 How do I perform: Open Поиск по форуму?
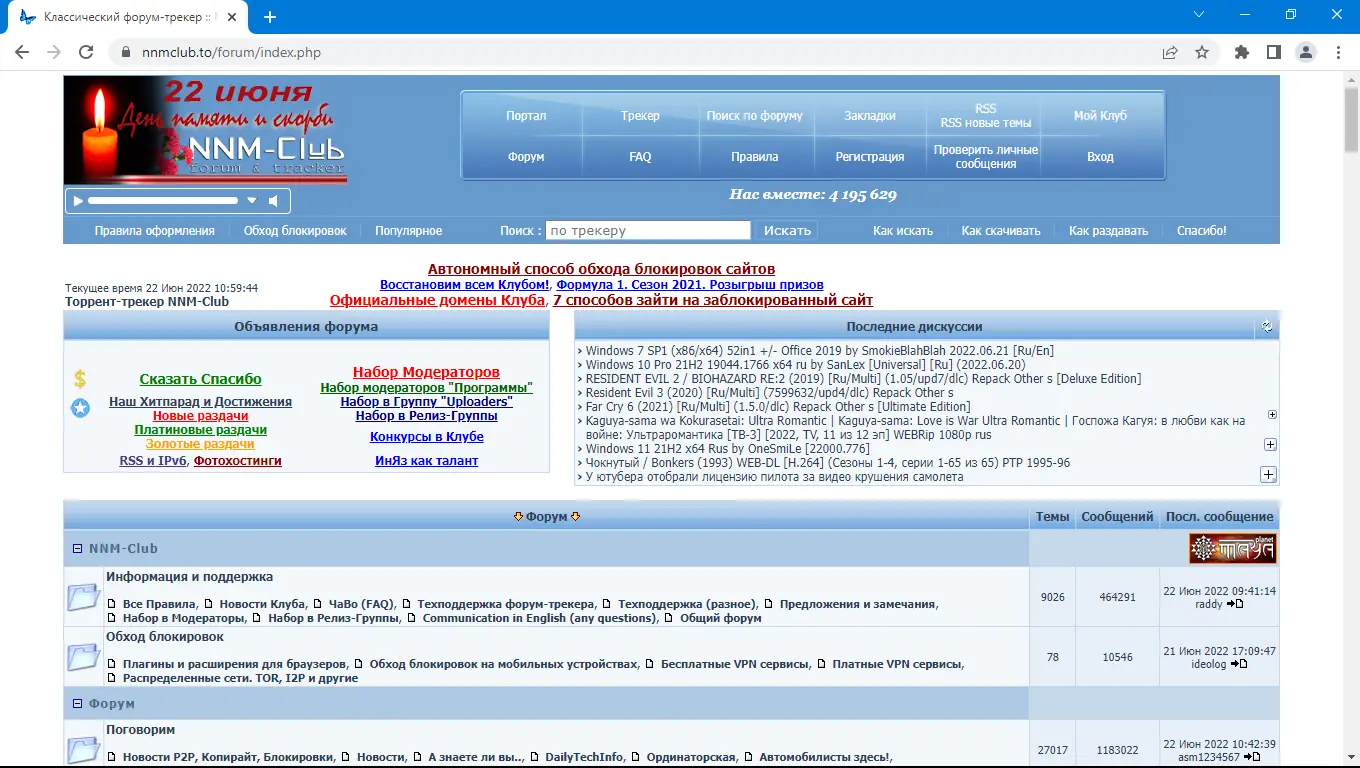[754, 116]
